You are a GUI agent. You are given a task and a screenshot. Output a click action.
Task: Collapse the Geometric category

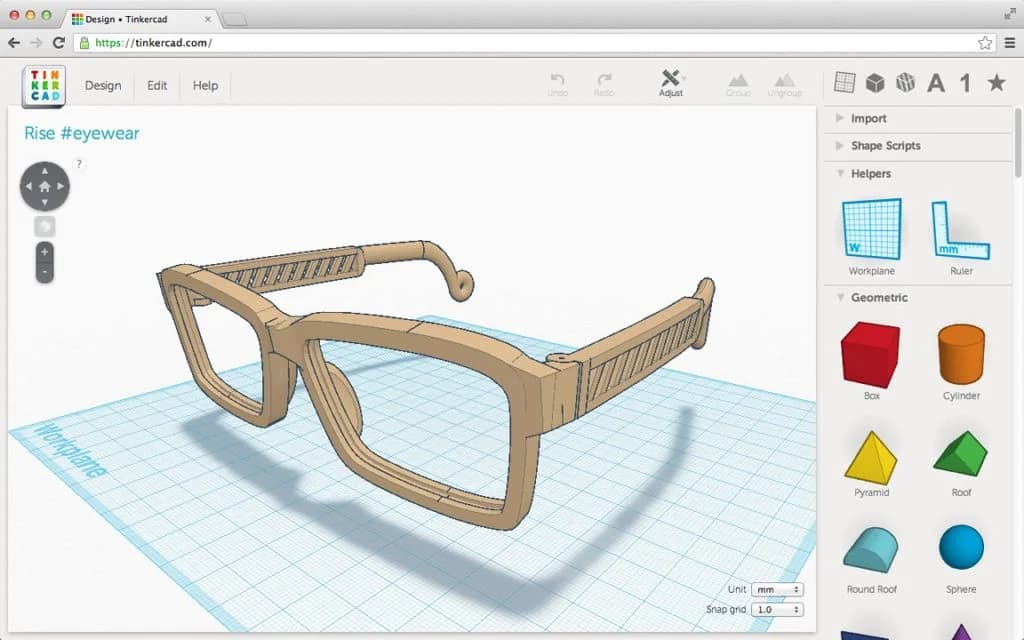(x=874, y=297)
